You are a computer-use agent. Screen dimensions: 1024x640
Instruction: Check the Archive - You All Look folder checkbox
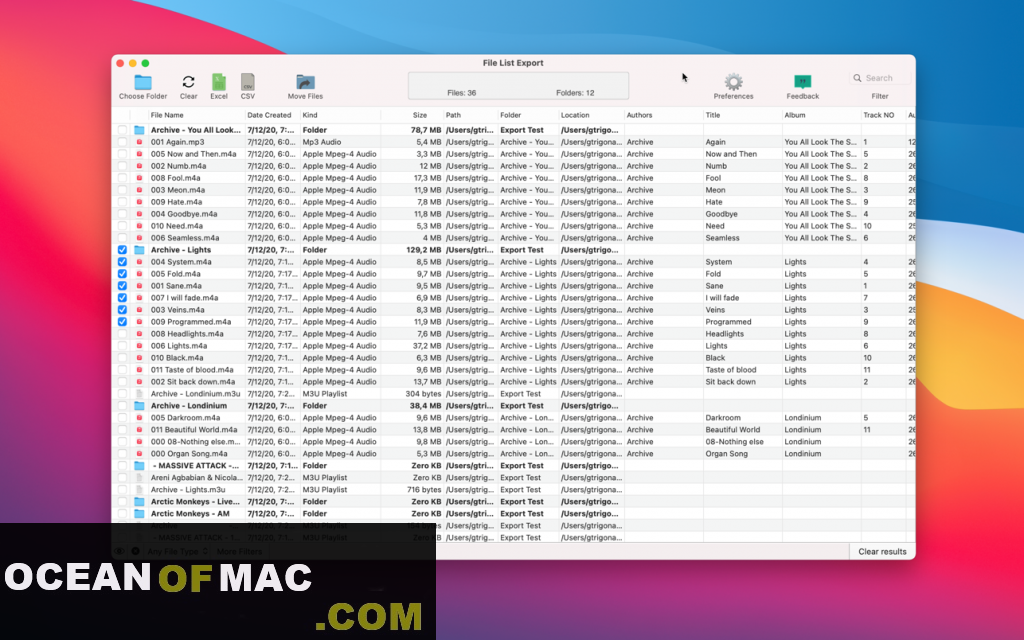pyautogui.click(x=122, y=130)
